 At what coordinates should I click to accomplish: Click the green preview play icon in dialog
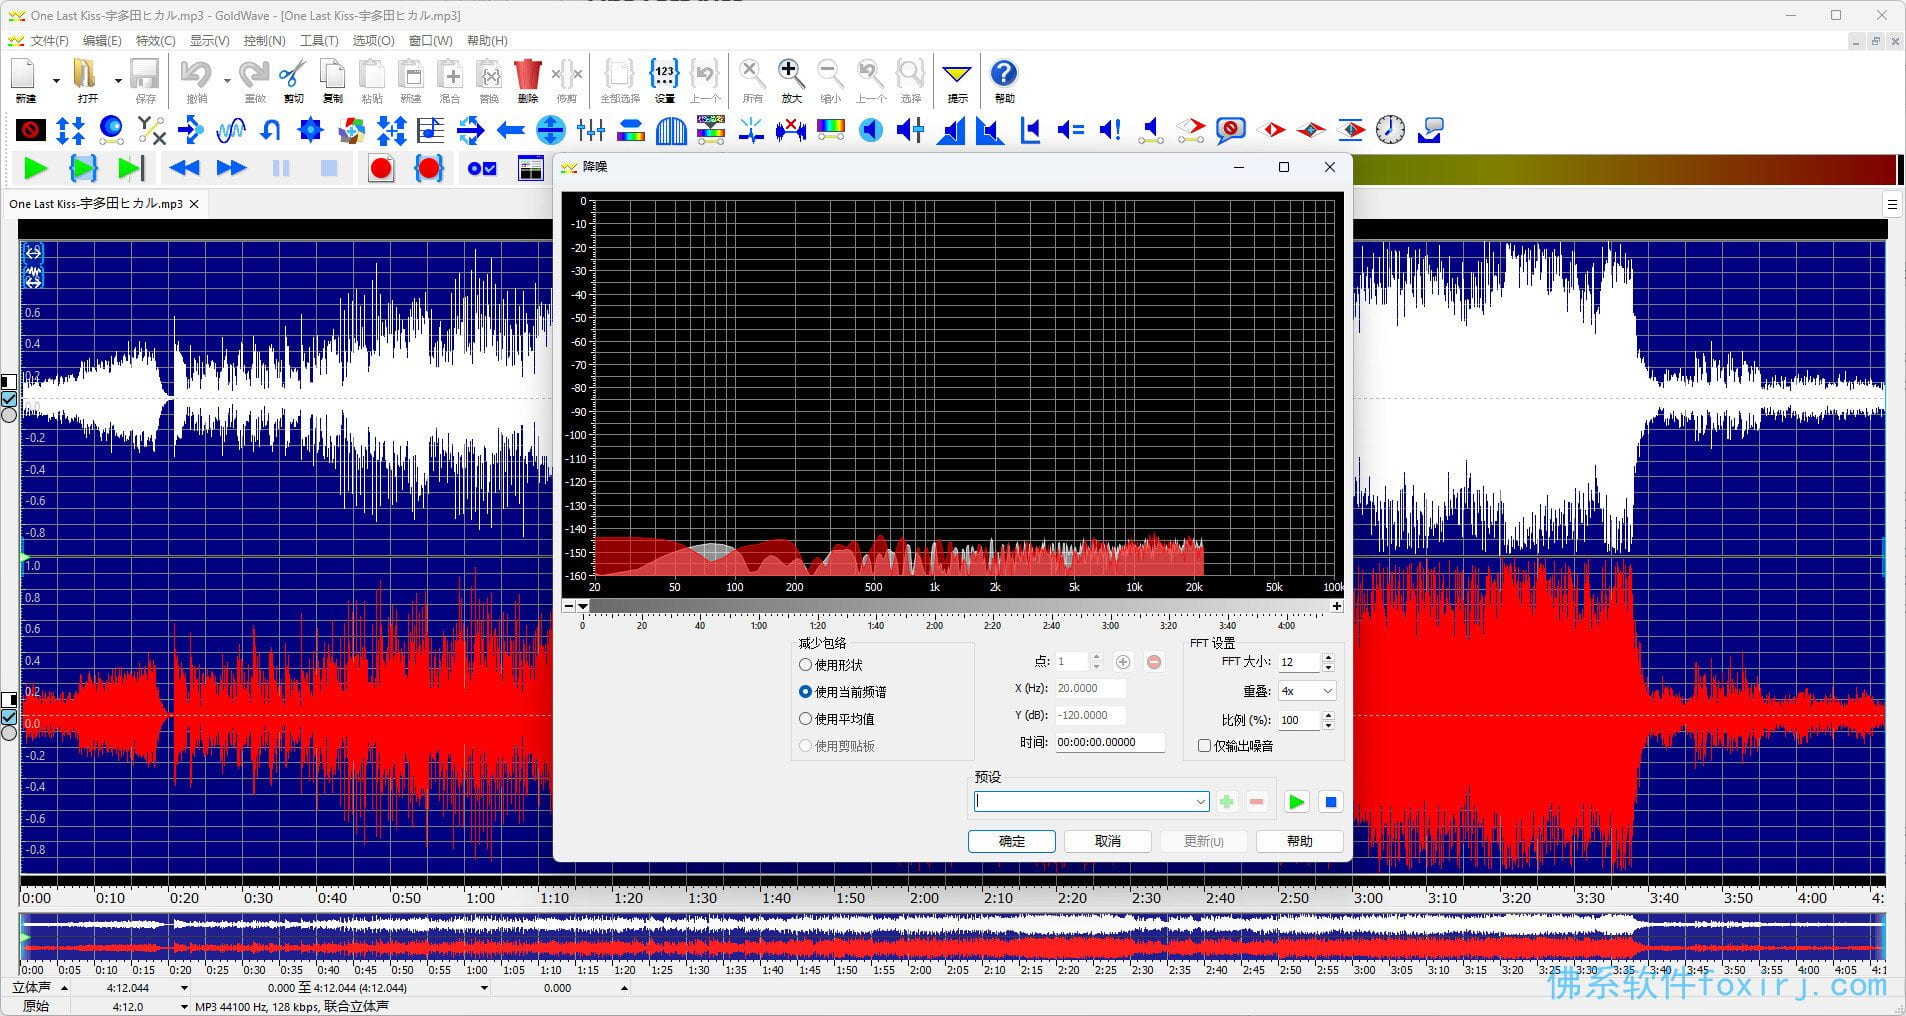1296,802
